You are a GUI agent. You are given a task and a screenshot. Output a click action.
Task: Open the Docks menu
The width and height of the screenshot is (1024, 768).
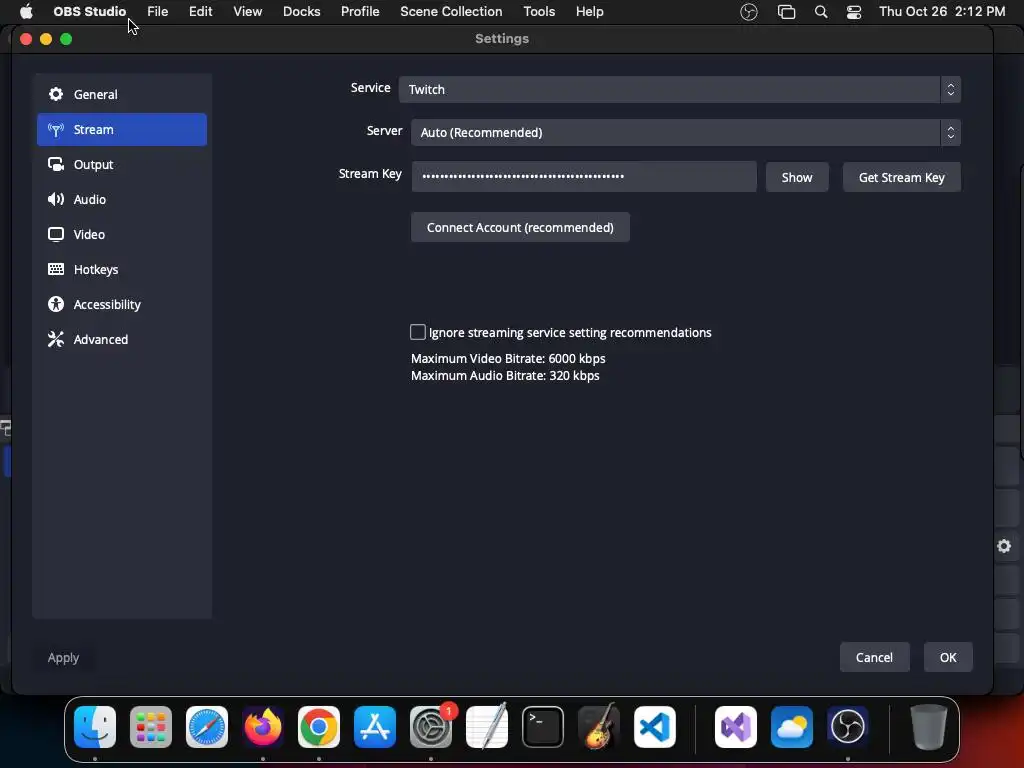click(x=302, y=11)
